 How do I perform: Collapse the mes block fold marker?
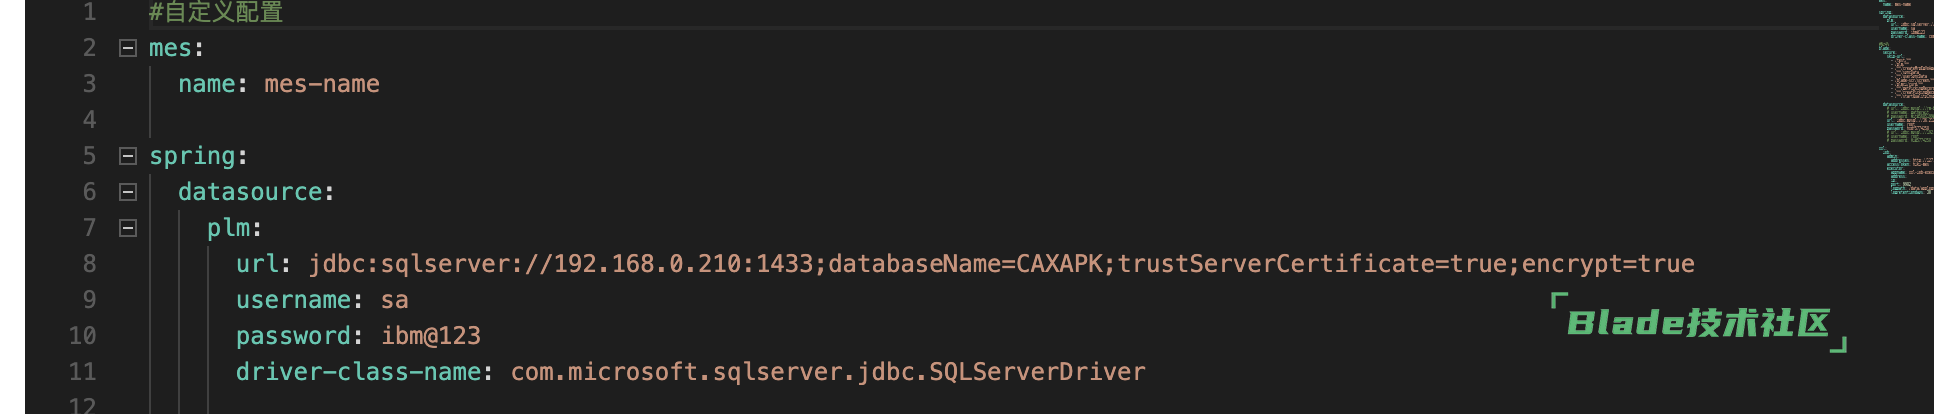[x=128, y=48]
